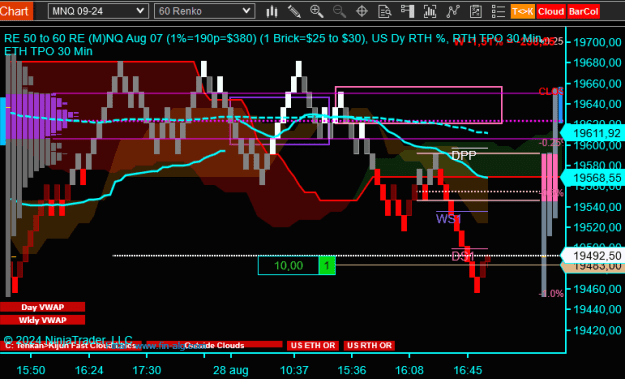This screenshot has width=625, height=379.
Task: Click the 19460,00 price axis label
Action: point(597,289)
